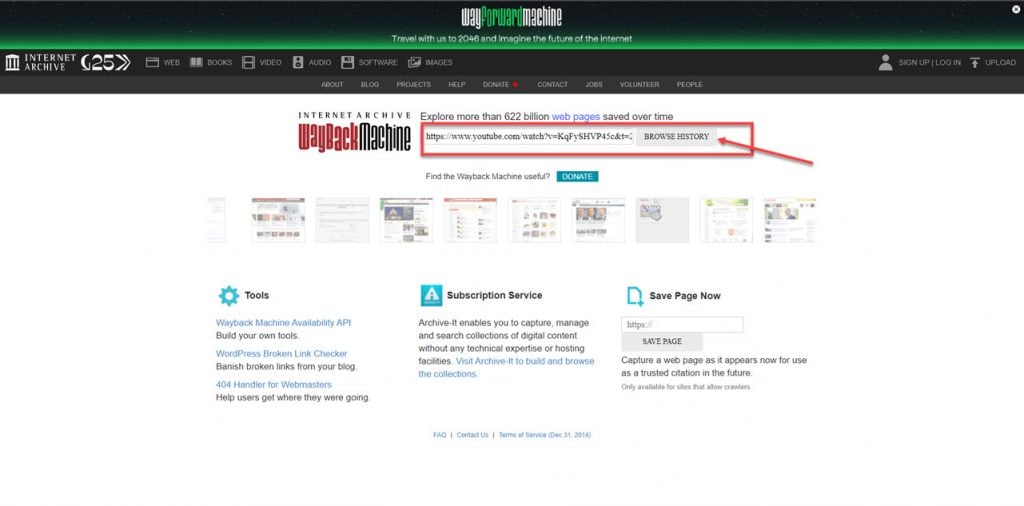The image size is (1024, 506).
Task: Open the FAQ footer link
Action: point(440,435)
